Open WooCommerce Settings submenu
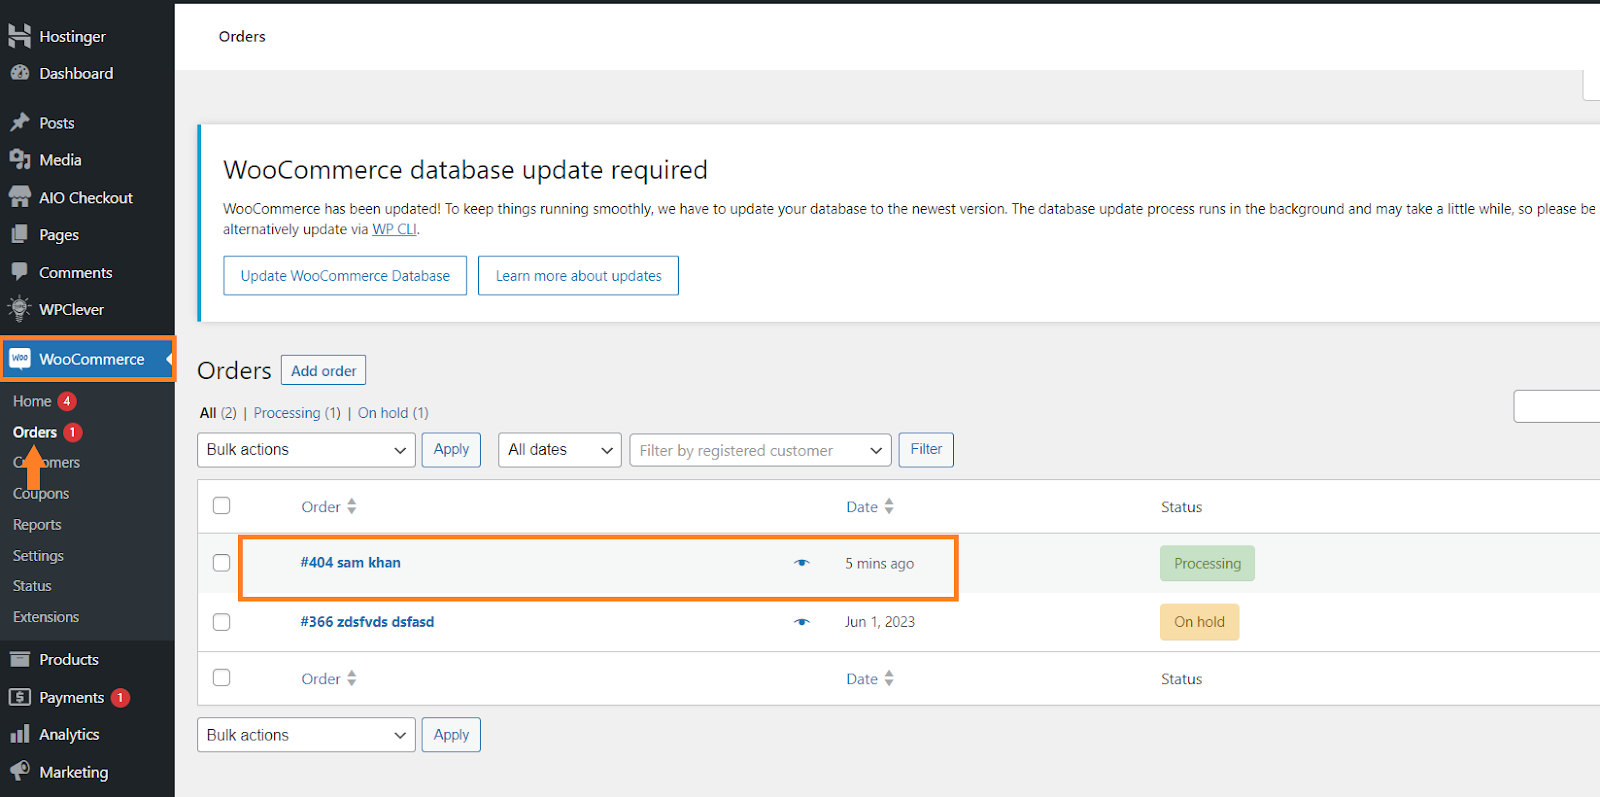Screen dimensions: 1600x797 [38, 556]
